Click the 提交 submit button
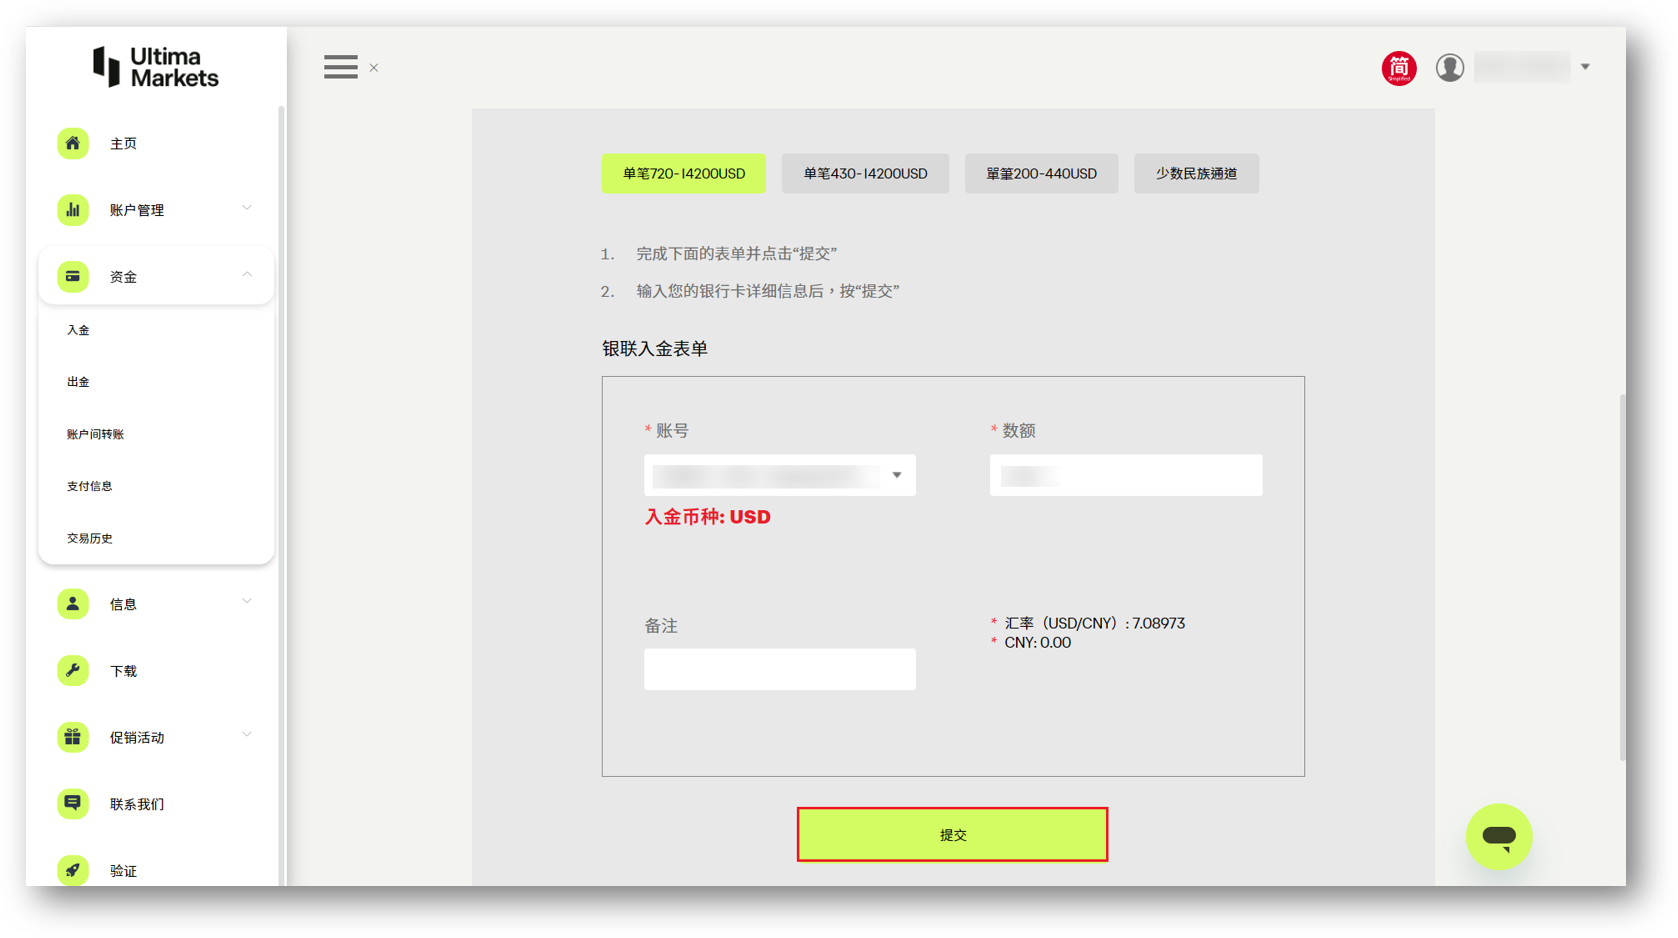The height and width of the screenshot is (938, 1678). [952, 834]
